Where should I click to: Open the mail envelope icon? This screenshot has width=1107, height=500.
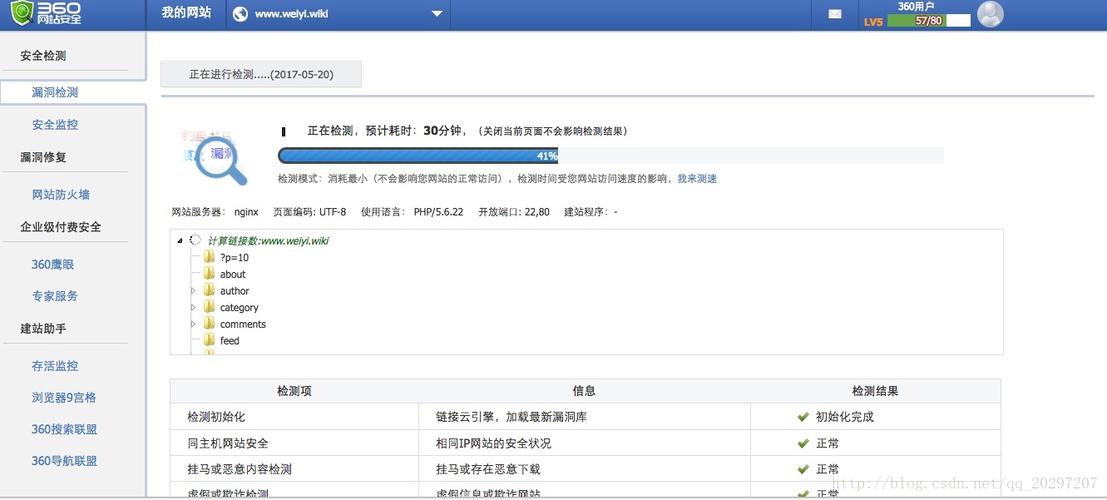pos(834,13)
